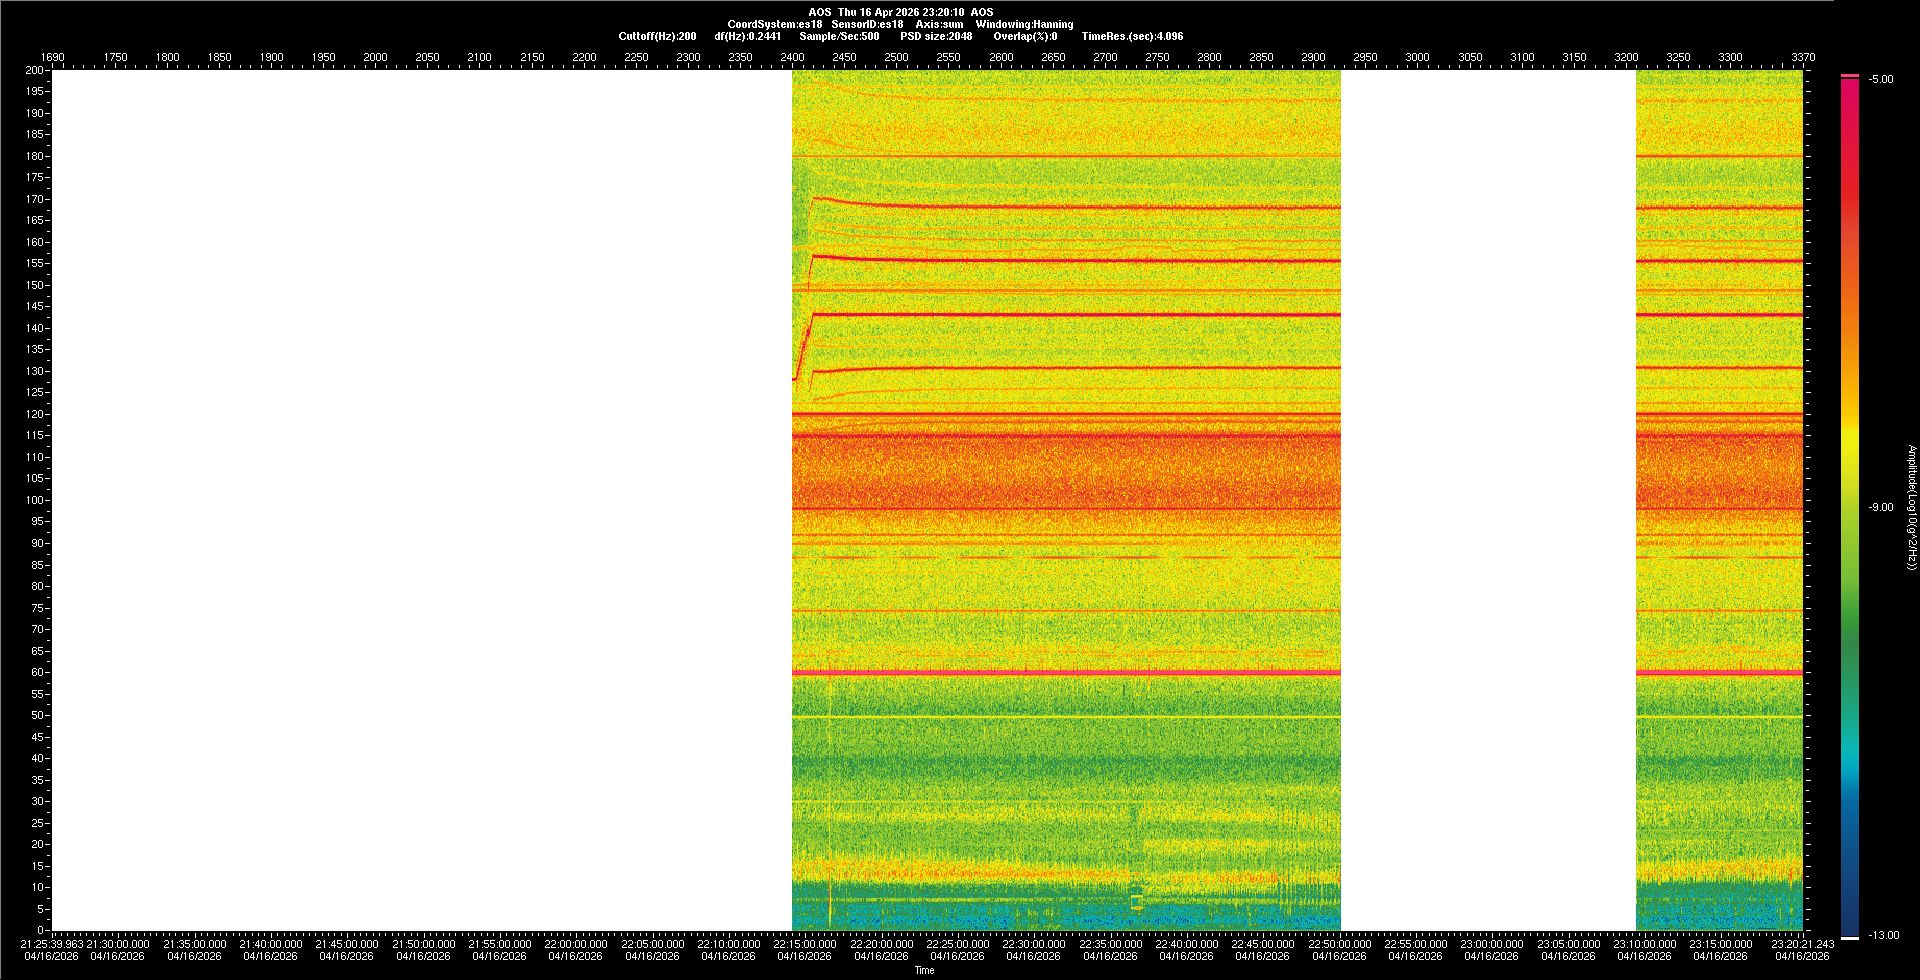Click the Time label below the x-axis

click(924, 970)
